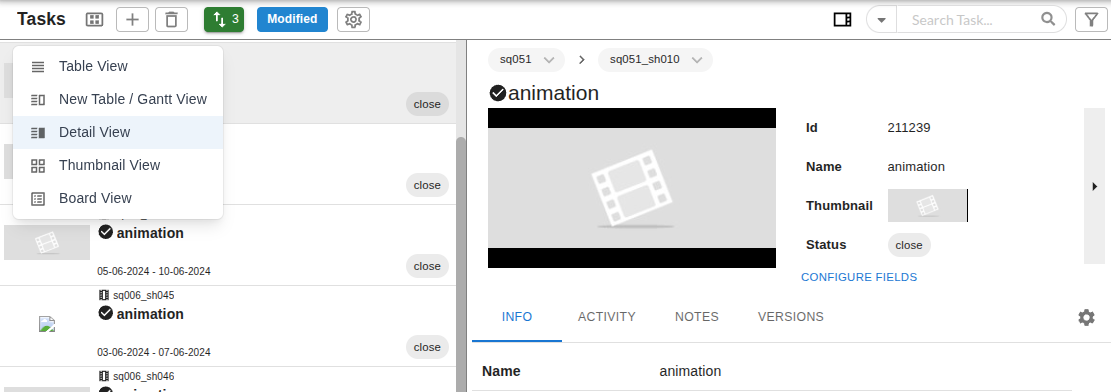
Task: Click close status on 05-06-2024 task
Action: pos(427,266)
